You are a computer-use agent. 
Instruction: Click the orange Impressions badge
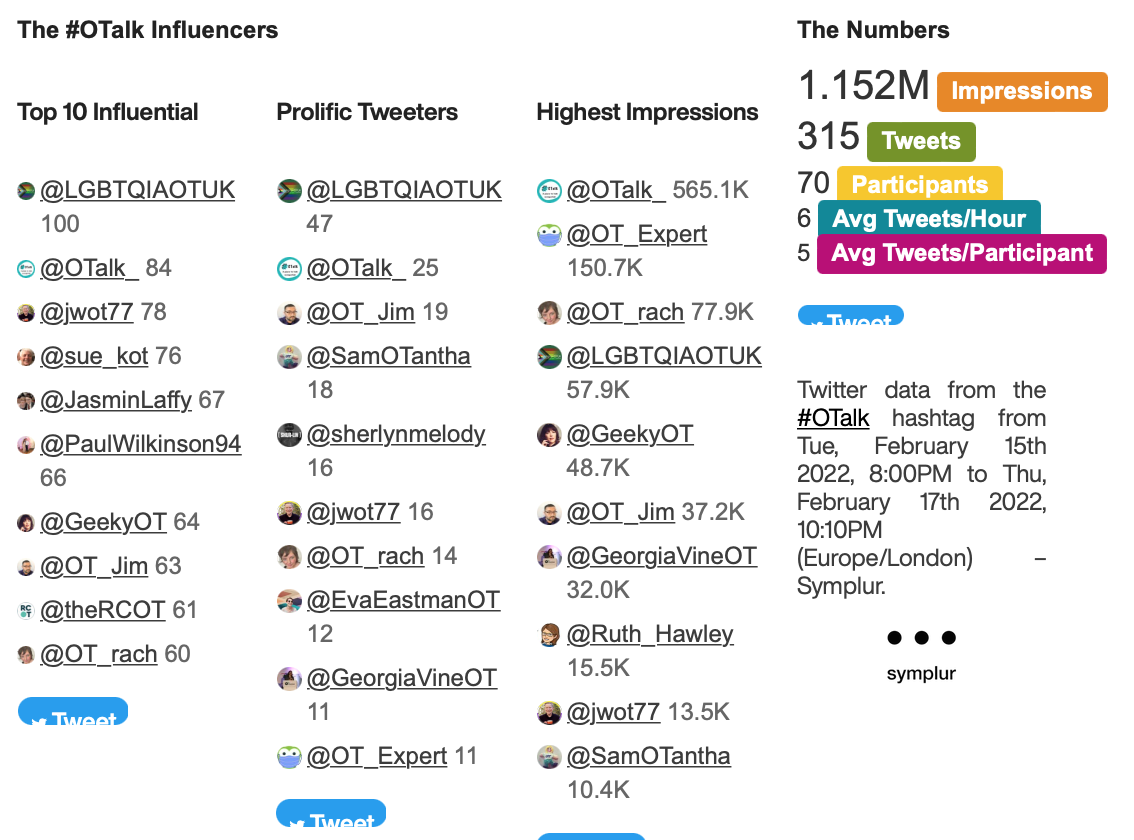pyautogui.click(x=1022, y=91)
